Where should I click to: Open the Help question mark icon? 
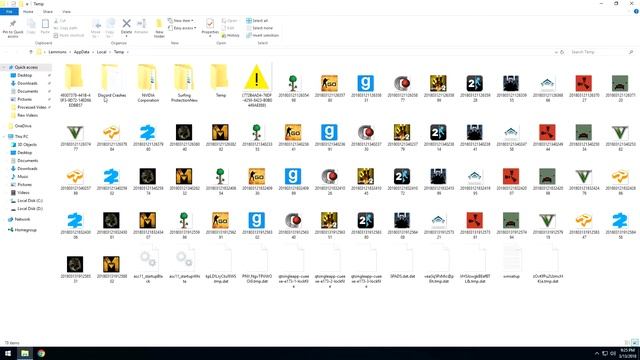(636, 11)
